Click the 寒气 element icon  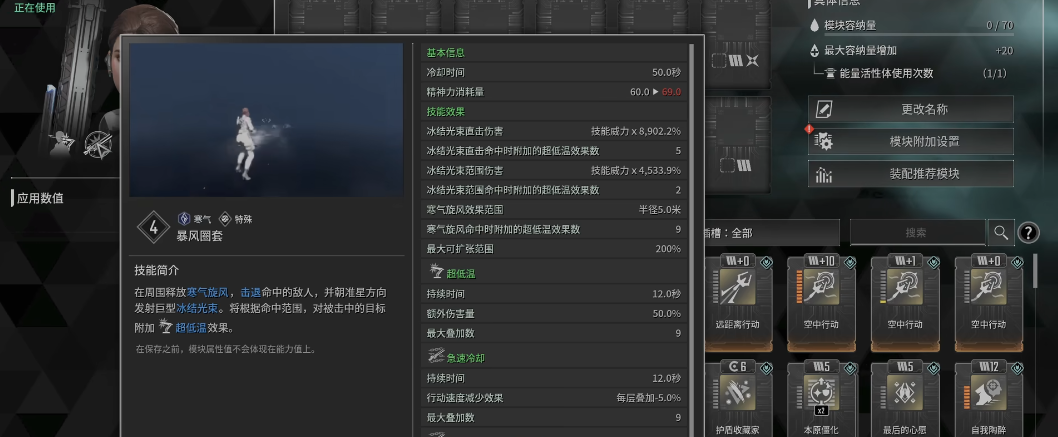(x=184, y=218)
